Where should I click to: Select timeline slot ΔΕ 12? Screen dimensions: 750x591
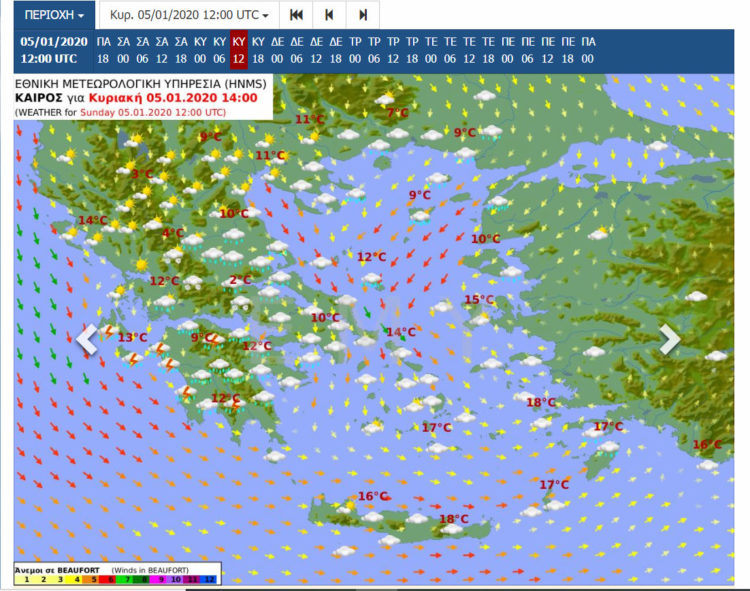tap(316, 50)
